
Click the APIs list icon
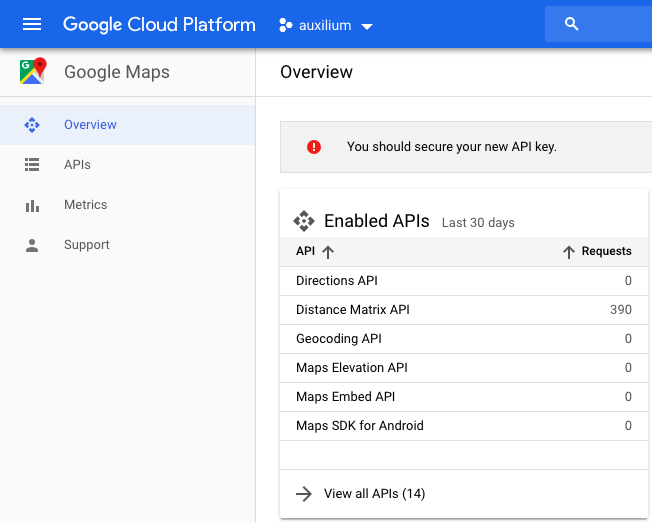[32, 165]
